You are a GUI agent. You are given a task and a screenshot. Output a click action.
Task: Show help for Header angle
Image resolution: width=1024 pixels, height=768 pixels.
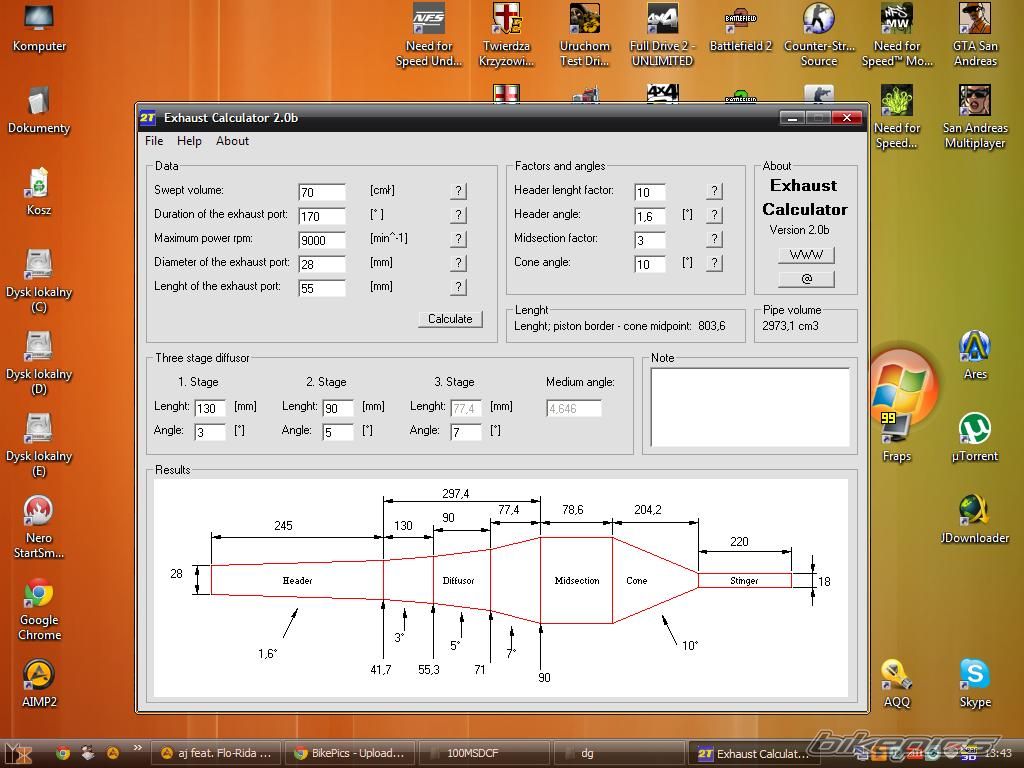[x=714, y=215]
